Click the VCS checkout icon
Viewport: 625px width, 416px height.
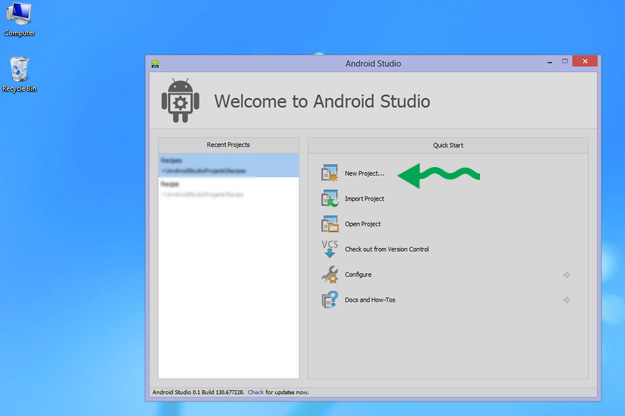pos(330,249)
